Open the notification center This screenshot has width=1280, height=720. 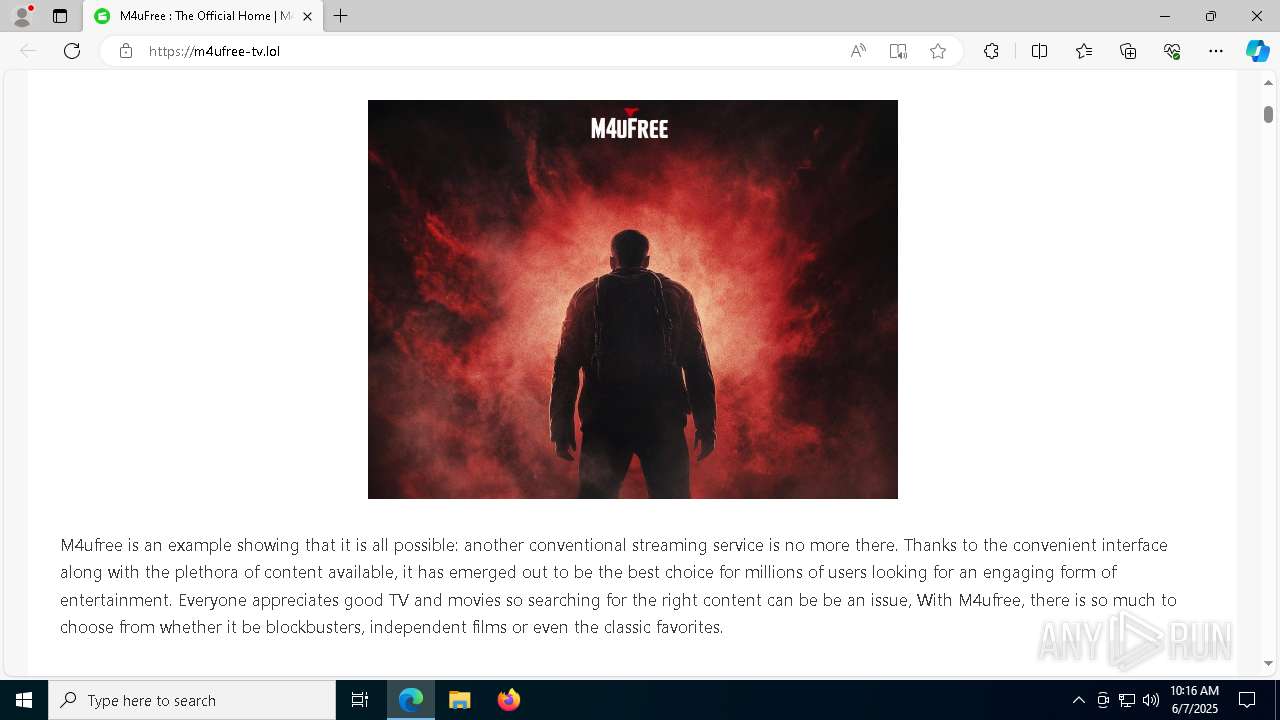[1247, 700]
